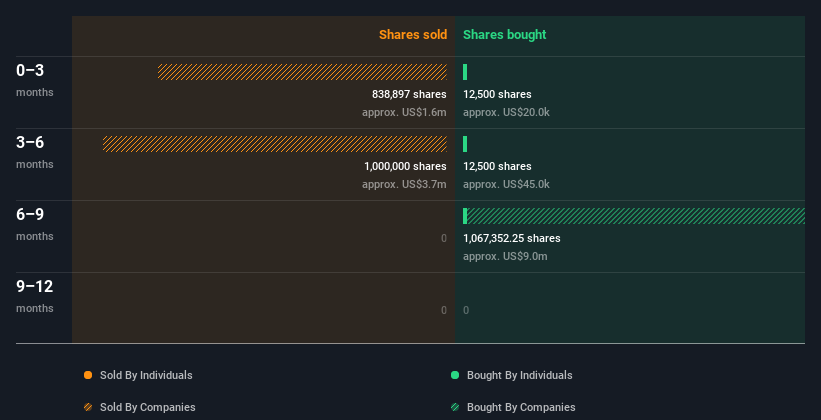This screenshot has width=821, height=420.
Task: Click the small green 3–6 months bought bar
Action: 465,144
